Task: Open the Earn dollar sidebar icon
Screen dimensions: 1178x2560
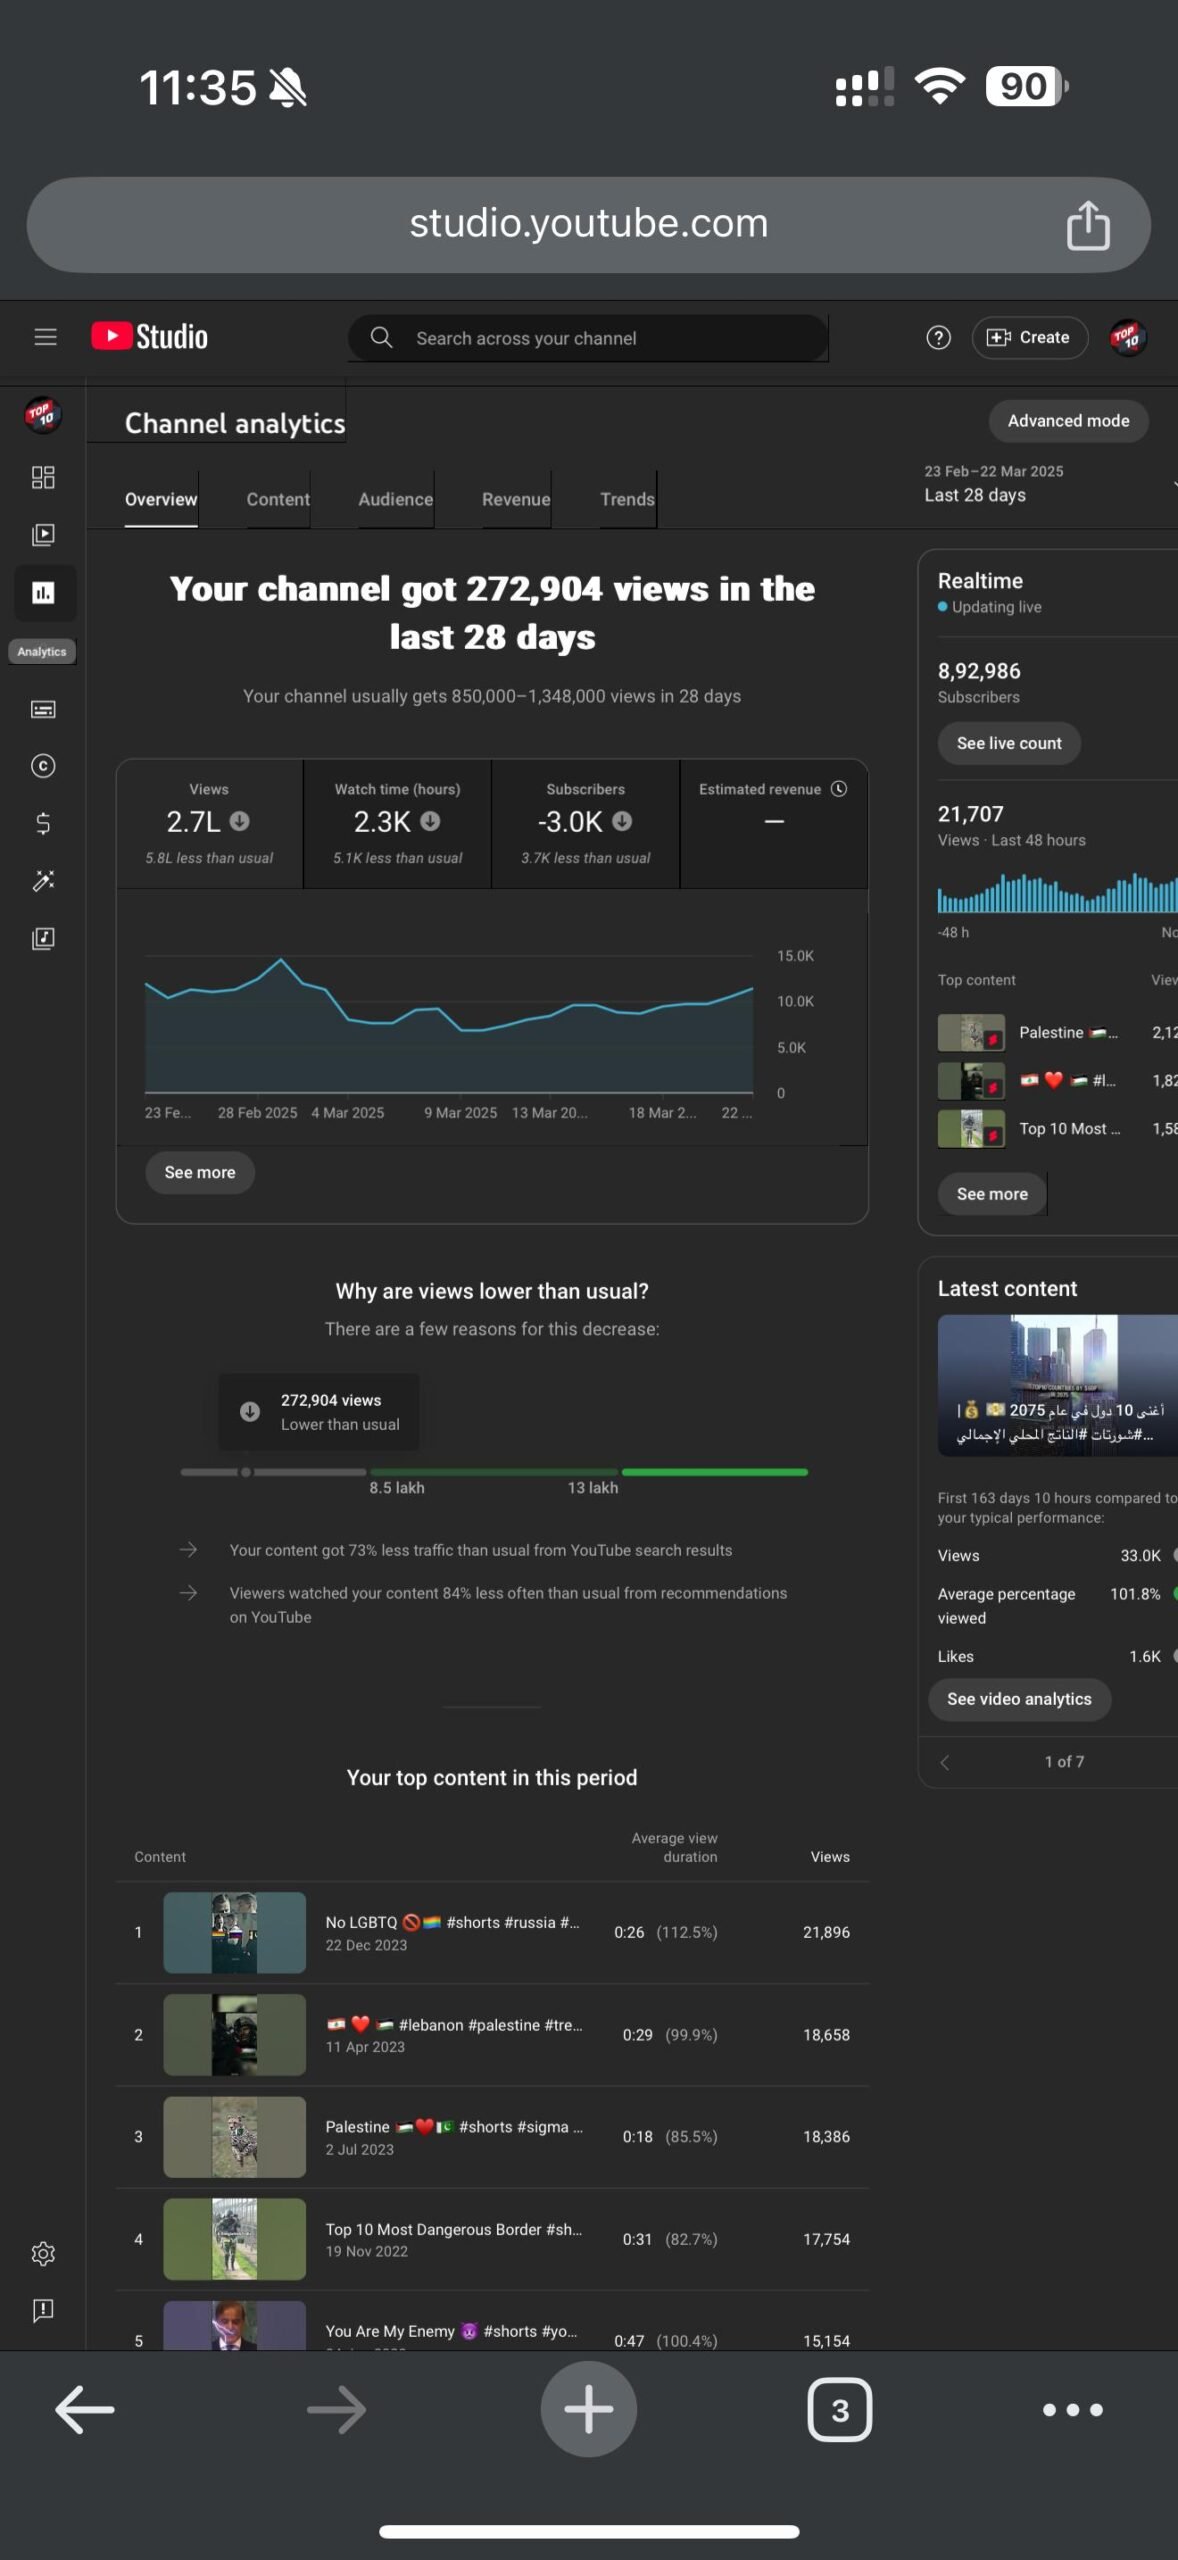Action: pyautogui.click(x=43, y=823)
